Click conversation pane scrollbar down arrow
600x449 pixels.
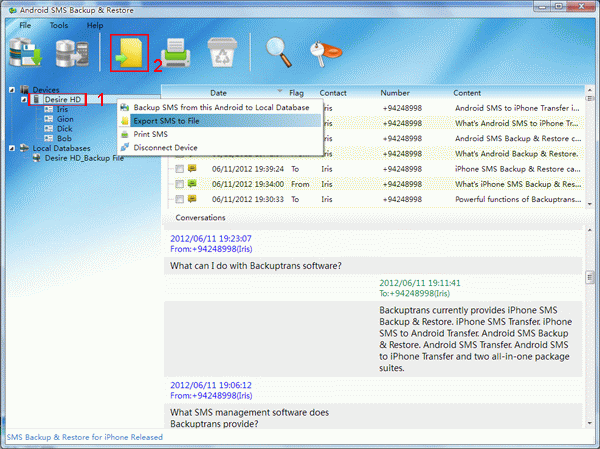tap(590, 423)
